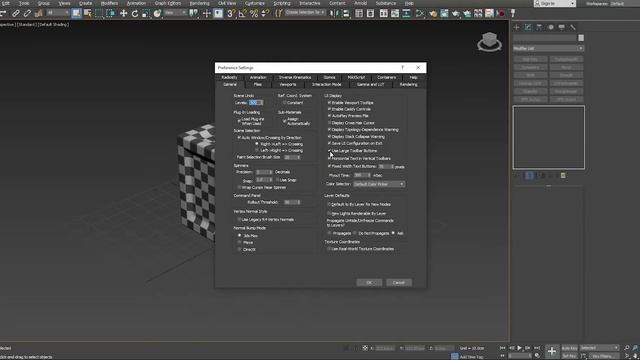Click the Unlink Selection icon

tap(27, 13)
